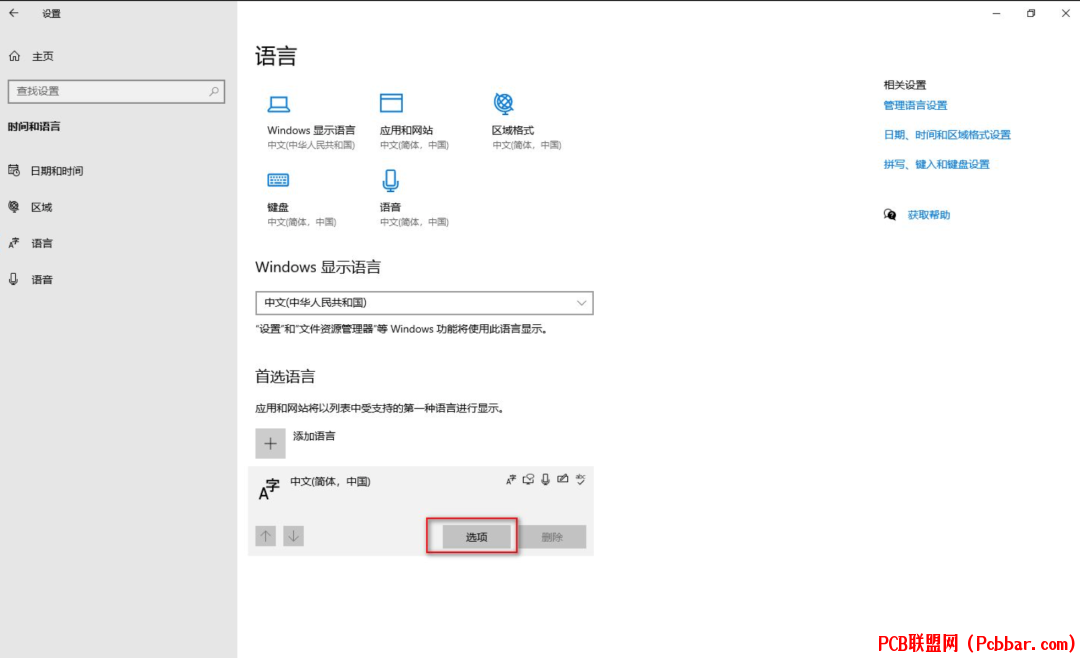
Task: Click the 主页 label in the sidebar
Action: coord(43,56)
